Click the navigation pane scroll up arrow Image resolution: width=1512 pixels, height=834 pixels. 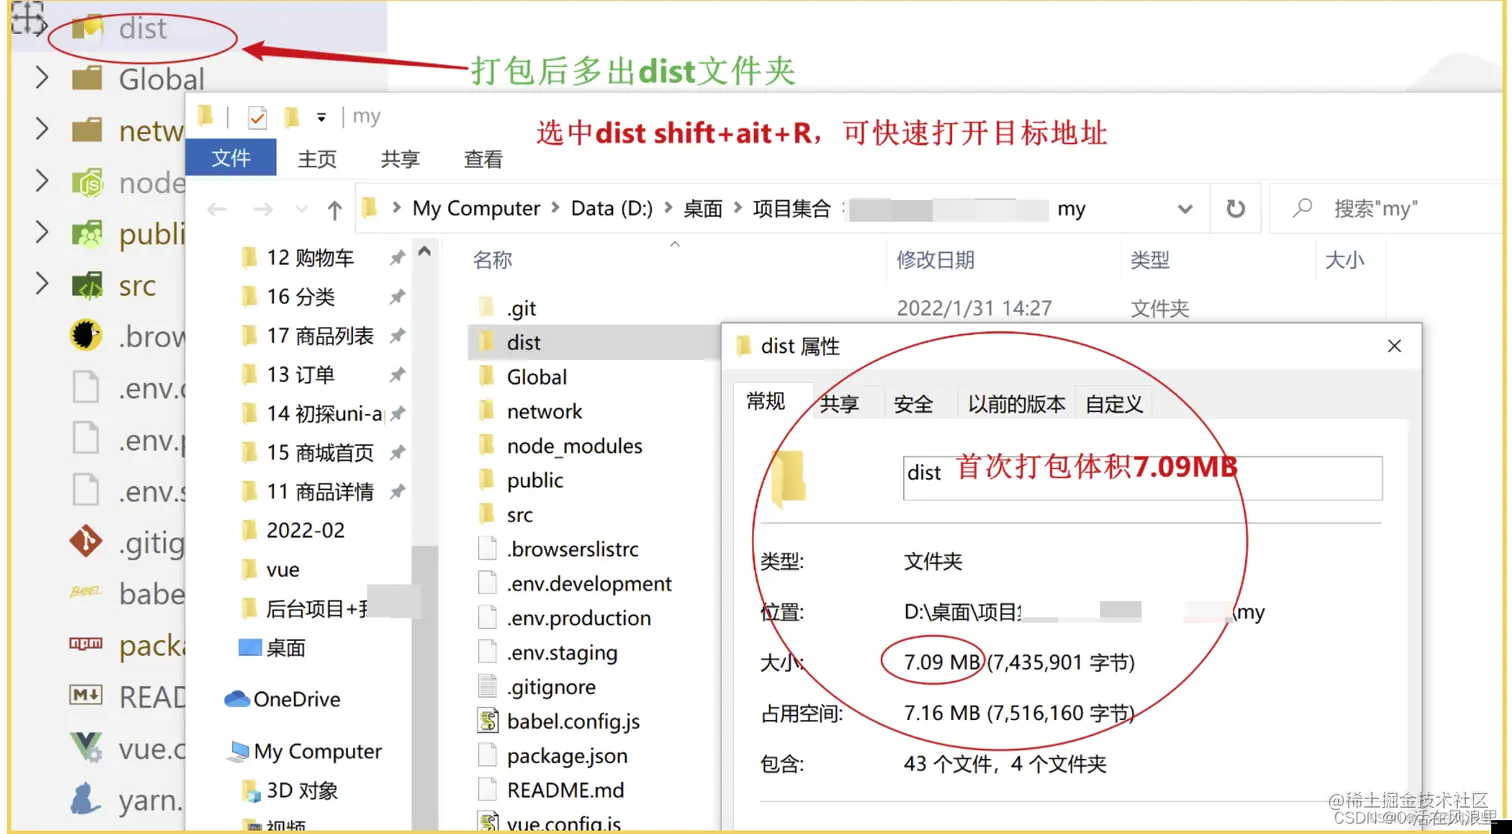point(425,252)
